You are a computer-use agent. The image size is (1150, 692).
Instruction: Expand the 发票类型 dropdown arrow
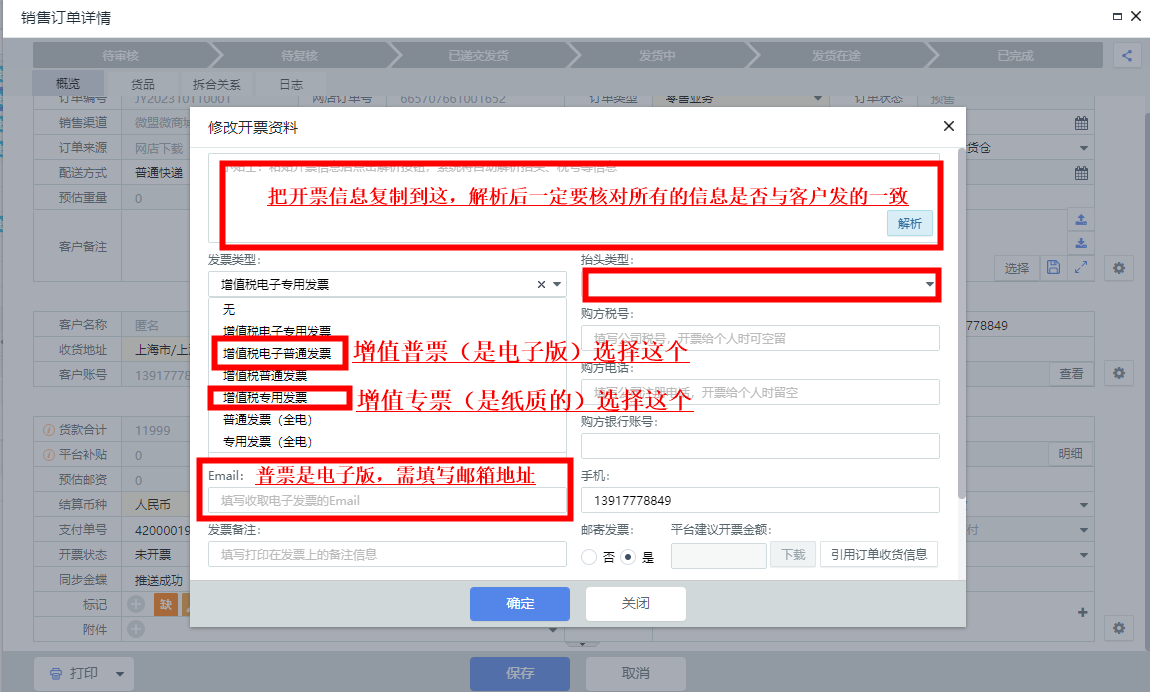(557, 285)
